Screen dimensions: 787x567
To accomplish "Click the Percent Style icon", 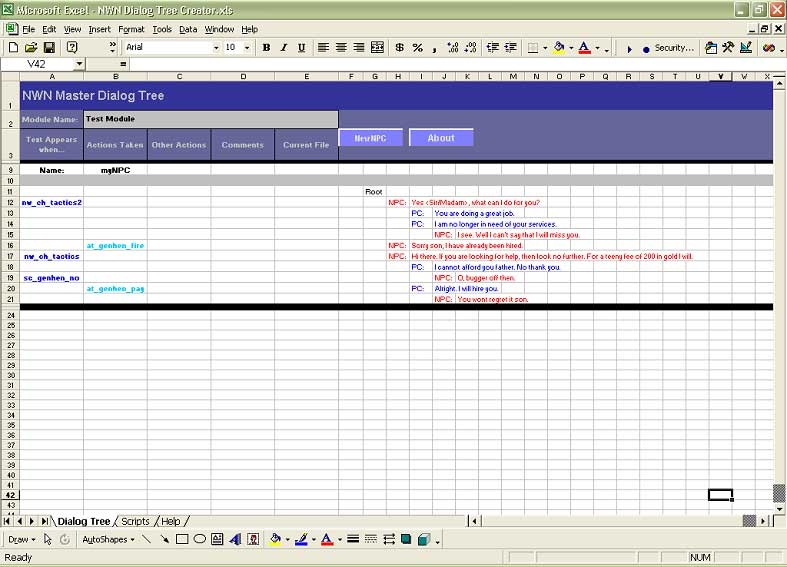I will (x=418, y=47).
